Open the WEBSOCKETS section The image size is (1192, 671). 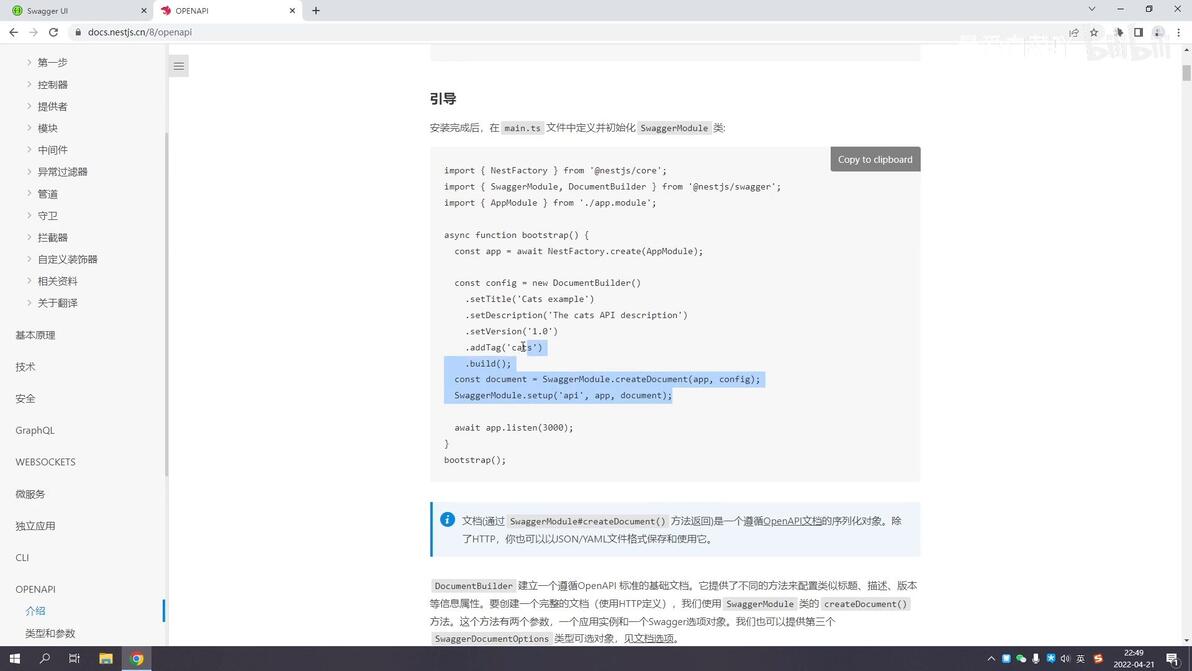click(45, 462)
